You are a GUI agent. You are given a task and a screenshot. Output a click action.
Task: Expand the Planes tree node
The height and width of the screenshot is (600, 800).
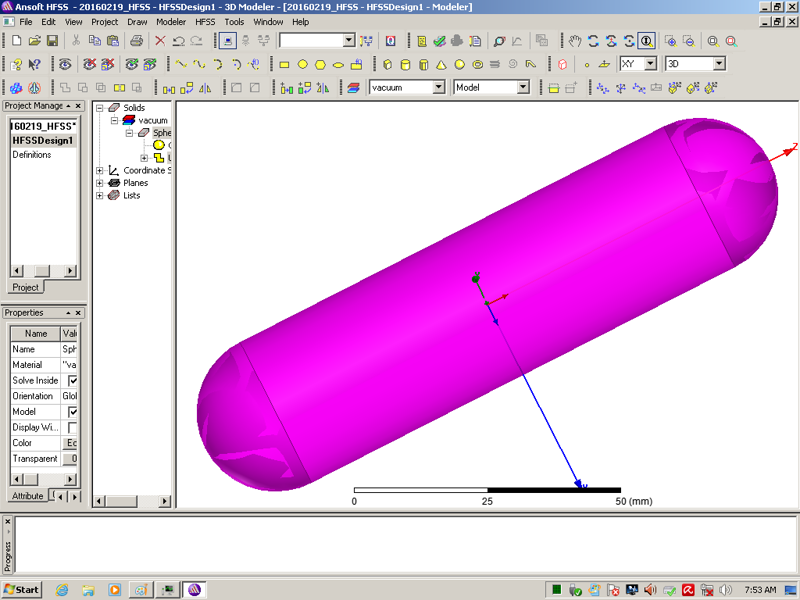tap(100, 183)
